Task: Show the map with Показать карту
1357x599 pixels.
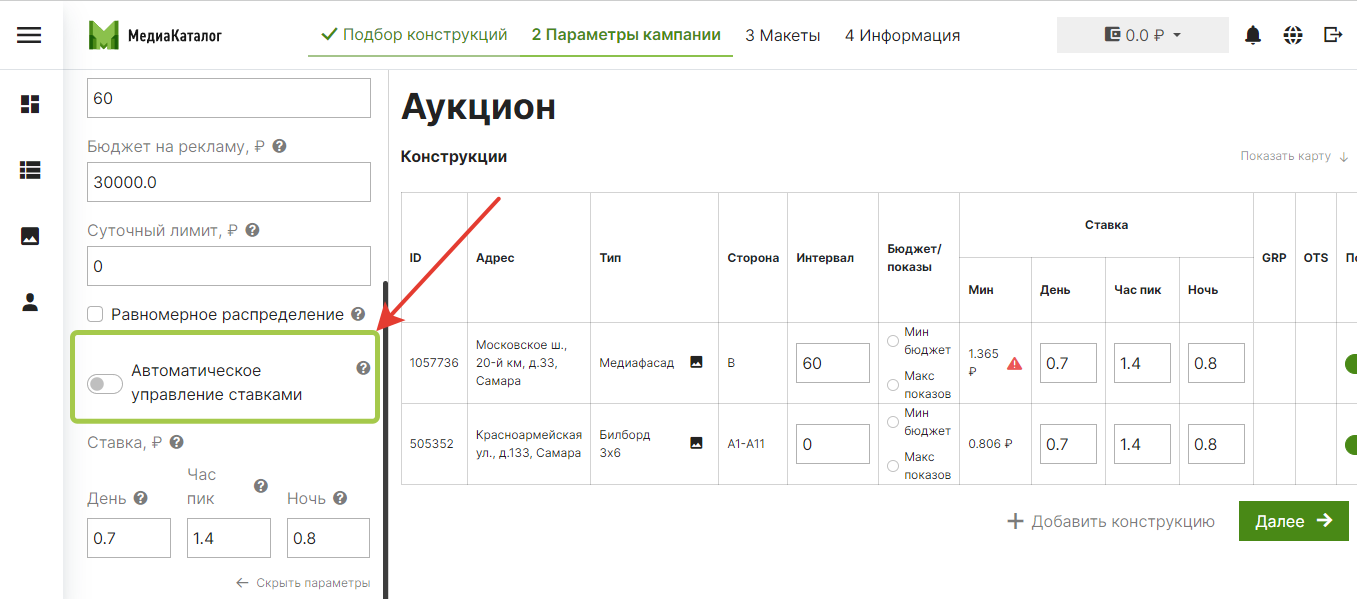Action: pyautogui.click(x=1287, y=156)
